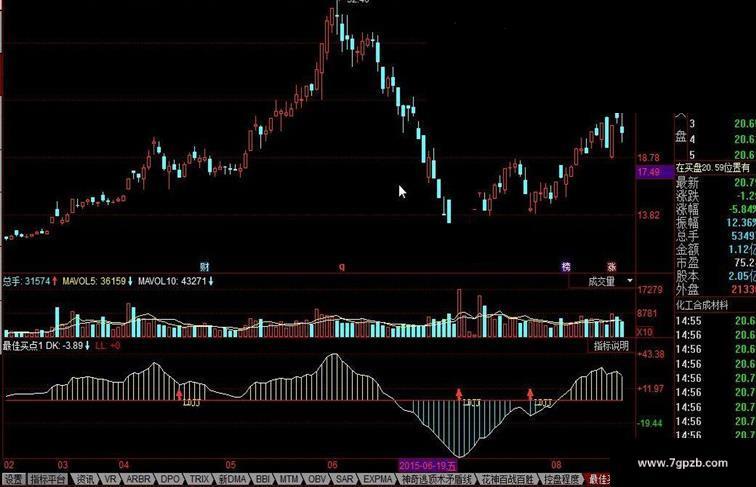Click the 最佳买点1 DK: -3.89 label
The height and width of the screenshot is (487, 756).
coord(46,346)
